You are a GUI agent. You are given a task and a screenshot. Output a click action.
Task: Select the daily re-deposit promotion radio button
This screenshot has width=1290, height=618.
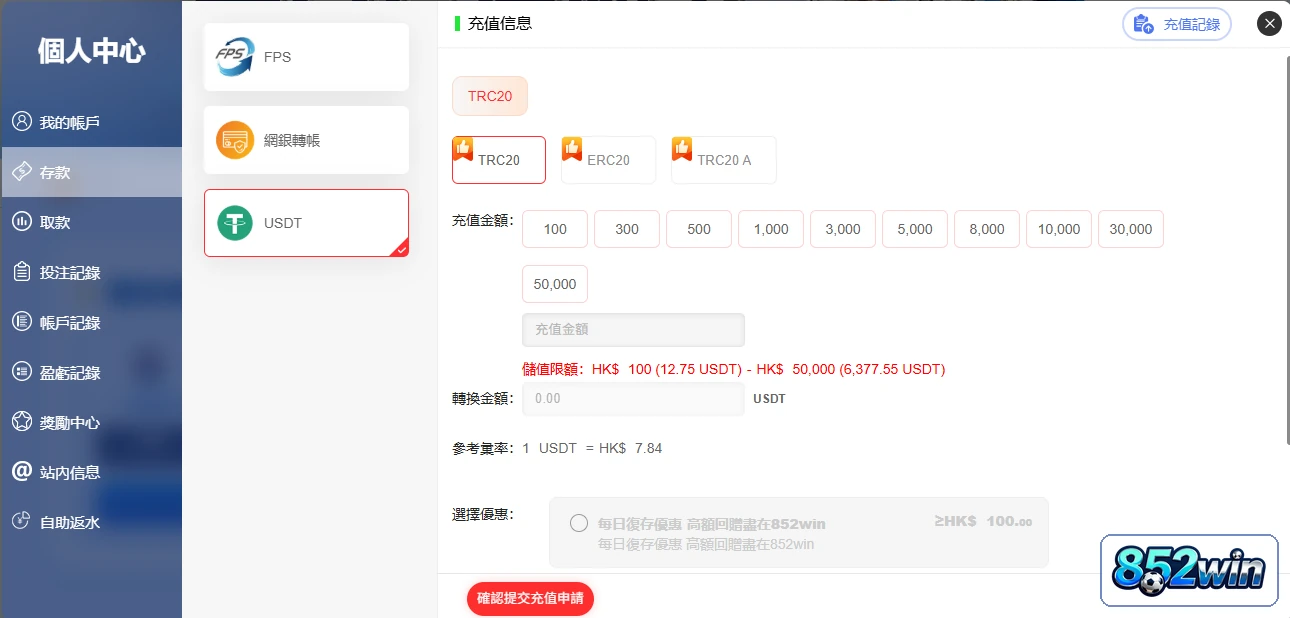coord(578,523)
